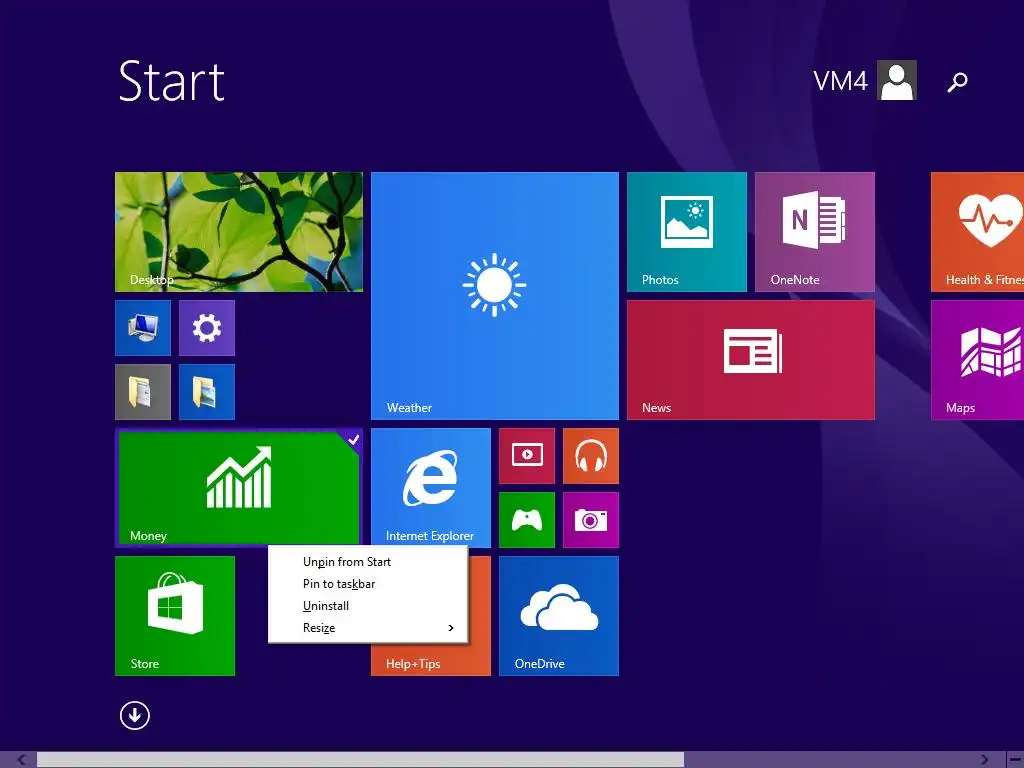Click the VM4 user name

tap(840, 81)
